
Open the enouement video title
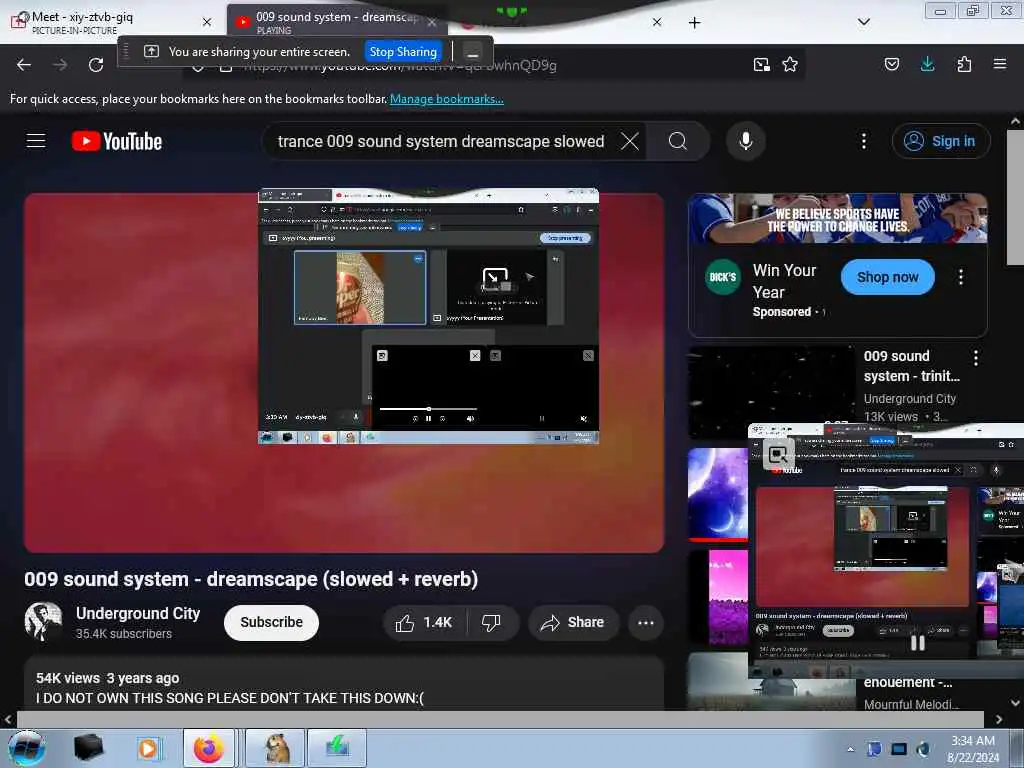[x=908, y=682]
